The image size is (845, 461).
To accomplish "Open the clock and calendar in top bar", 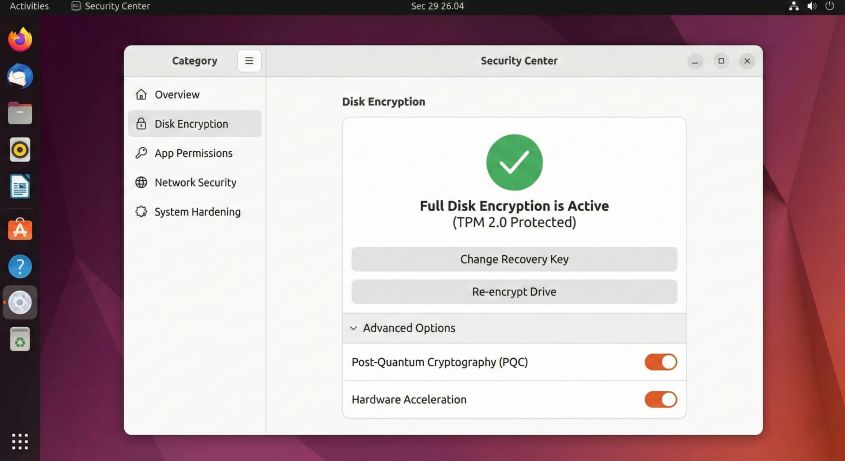I will pos(438,6).
